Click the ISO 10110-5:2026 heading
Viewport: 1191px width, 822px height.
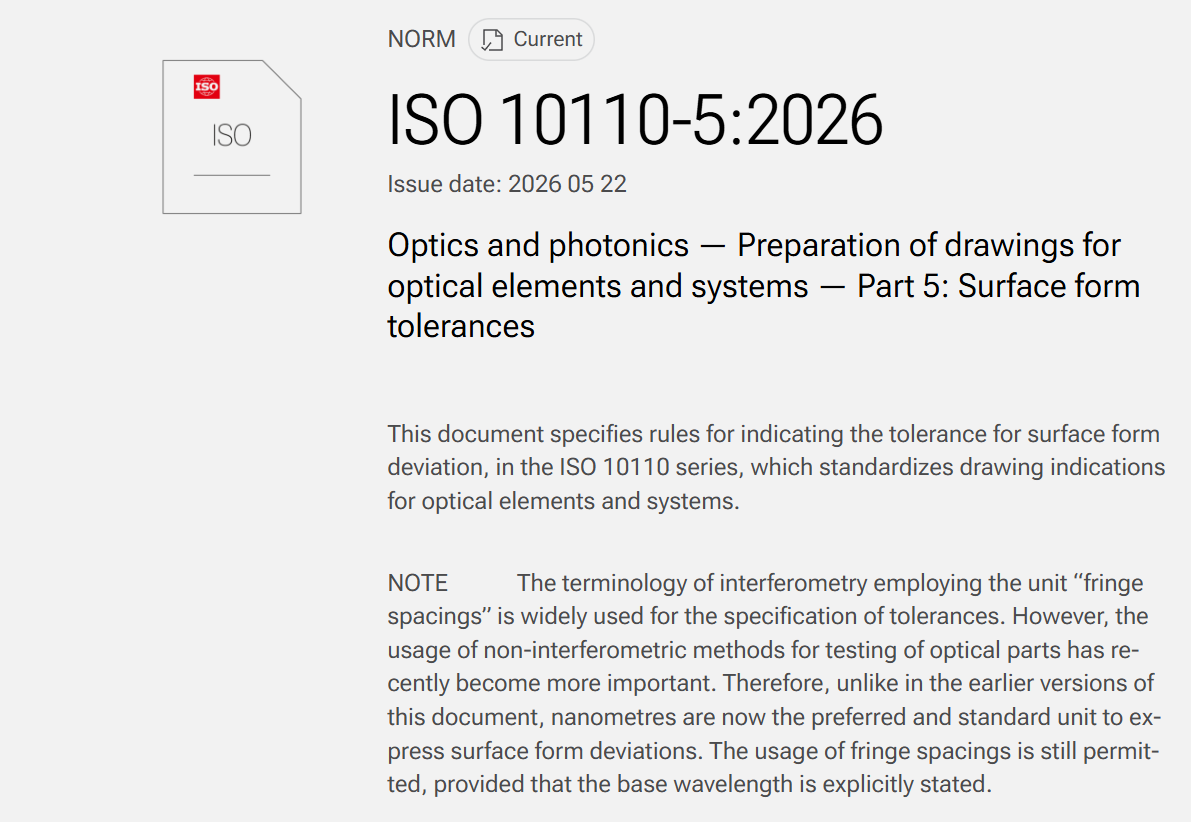pos(635,120)
